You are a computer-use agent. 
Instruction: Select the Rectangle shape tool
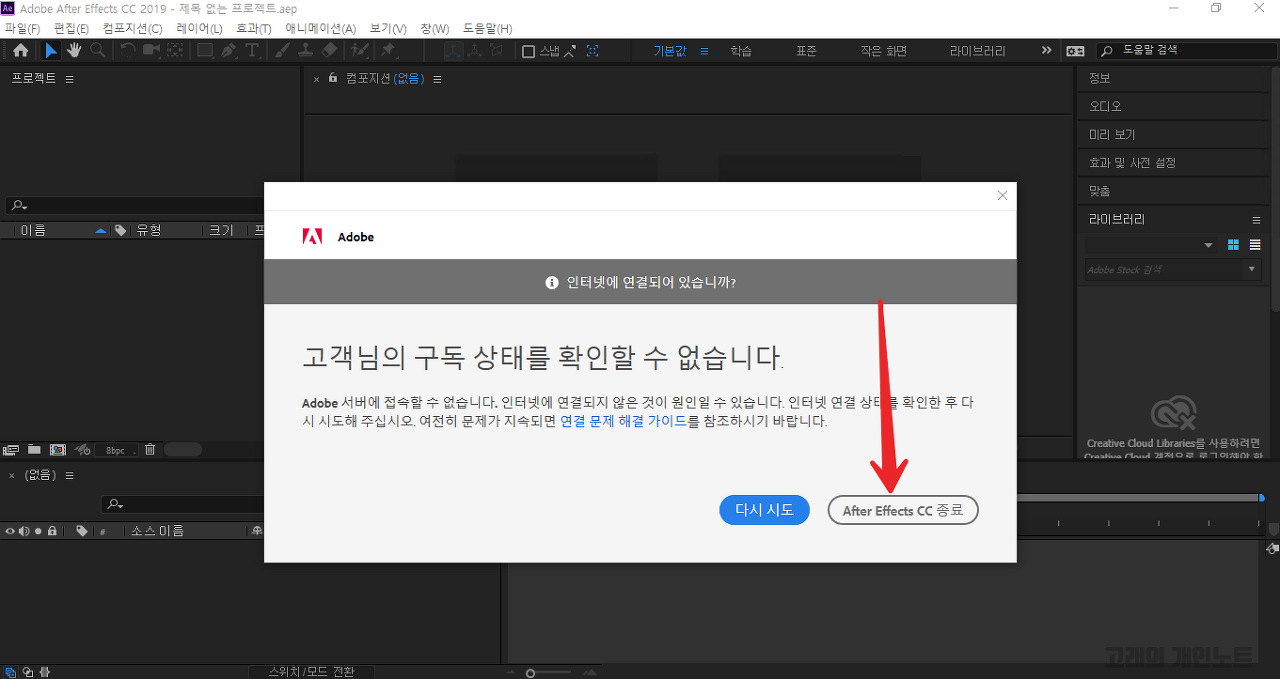(x=205, y=51)
